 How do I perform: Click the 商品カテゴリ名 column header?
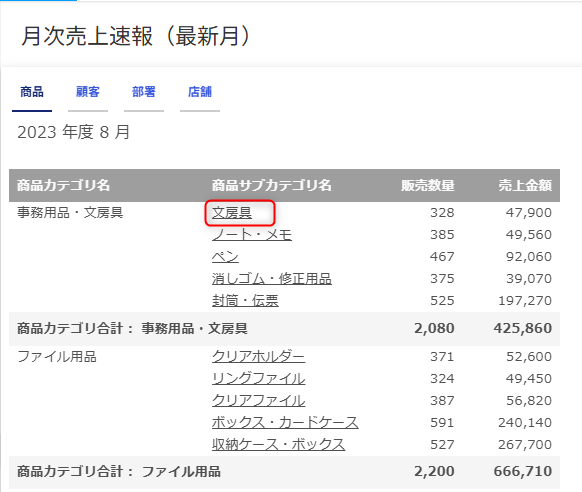(63, 185)
